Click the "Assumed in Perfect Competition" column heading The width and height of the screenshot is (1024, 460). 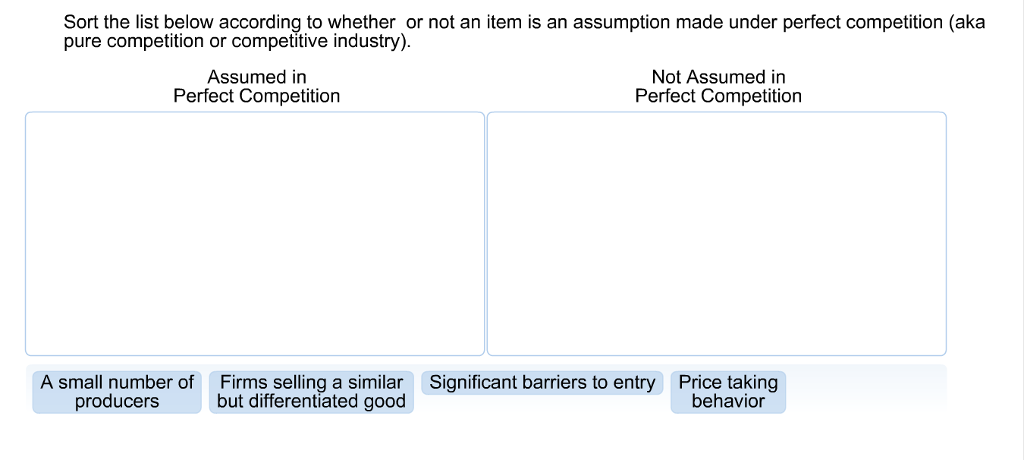pos(256,87)
